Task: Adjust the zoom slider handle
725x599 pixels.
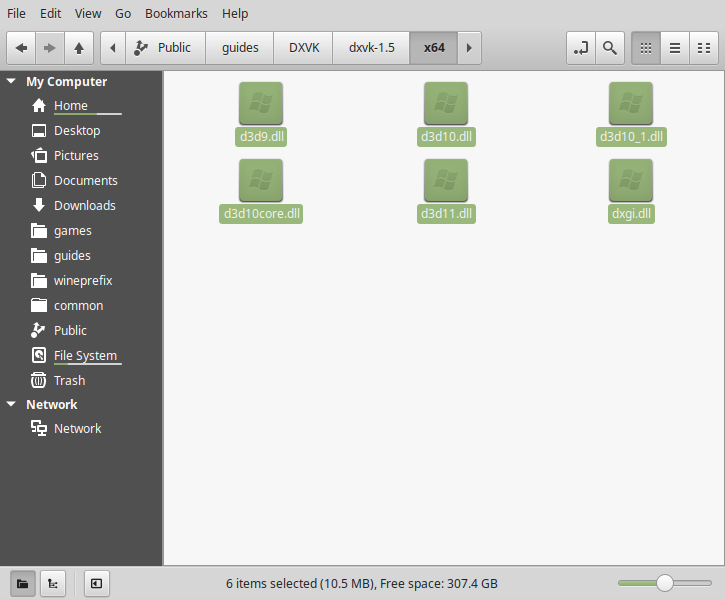Action: coord(664,583)
